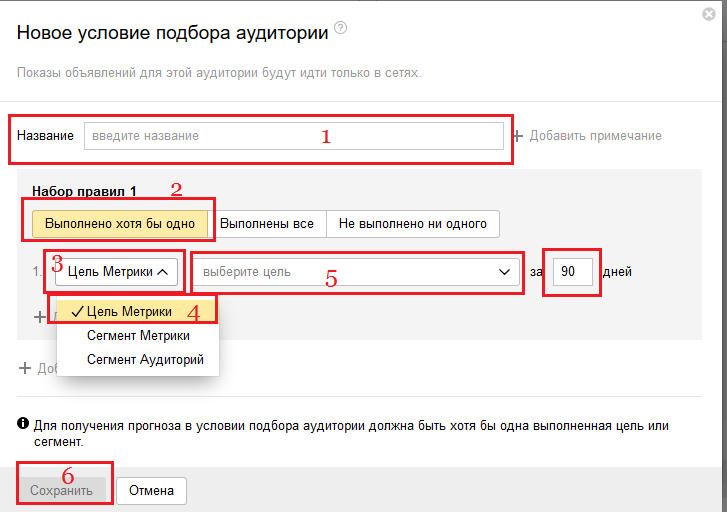Choose 'Цель Метрики' in the dropdown list
The width and height of the screenshot is (727, 512).
click(138, 311)
